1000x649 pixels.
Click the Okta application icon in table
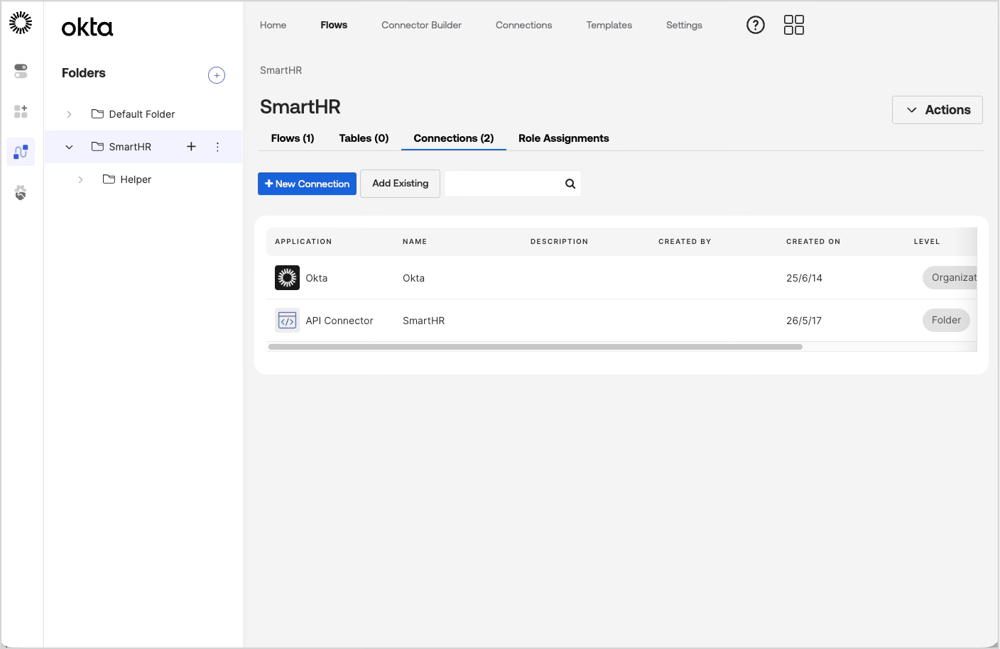click(x=287, y=278)
